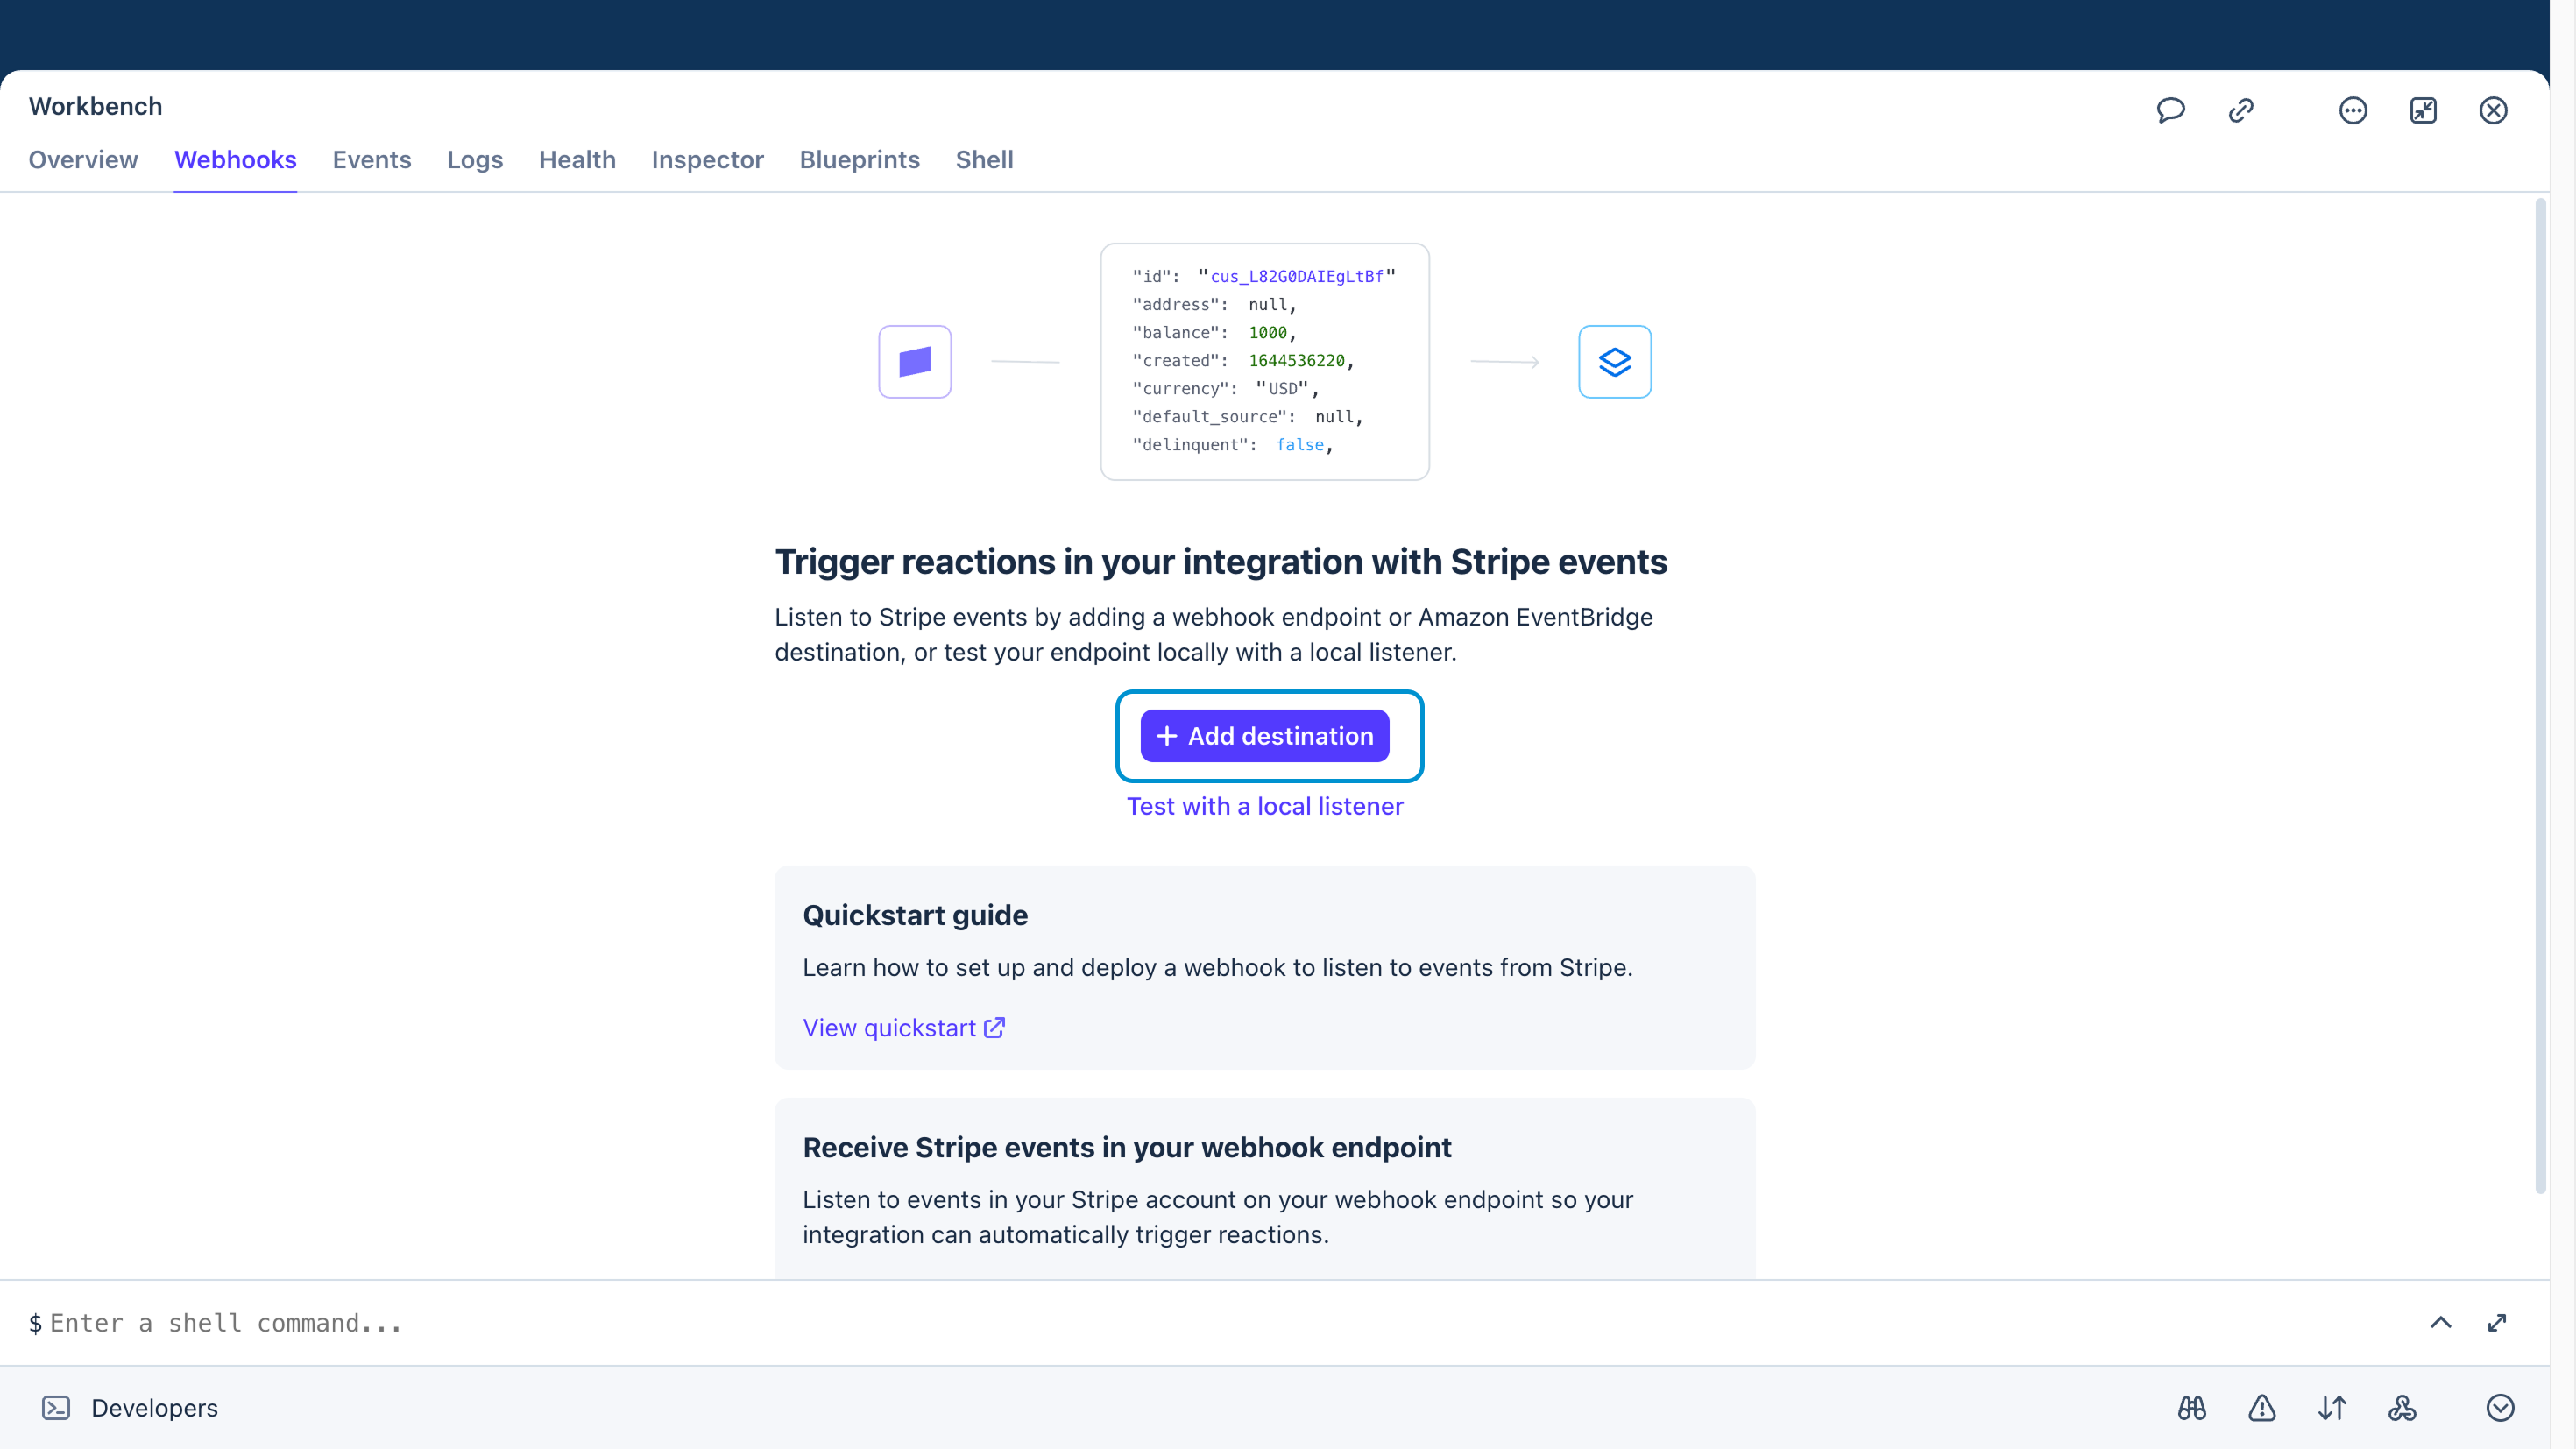2576x1449 pixels.
Task: Click the layers destination tile icon
Action: point(1615,362)
